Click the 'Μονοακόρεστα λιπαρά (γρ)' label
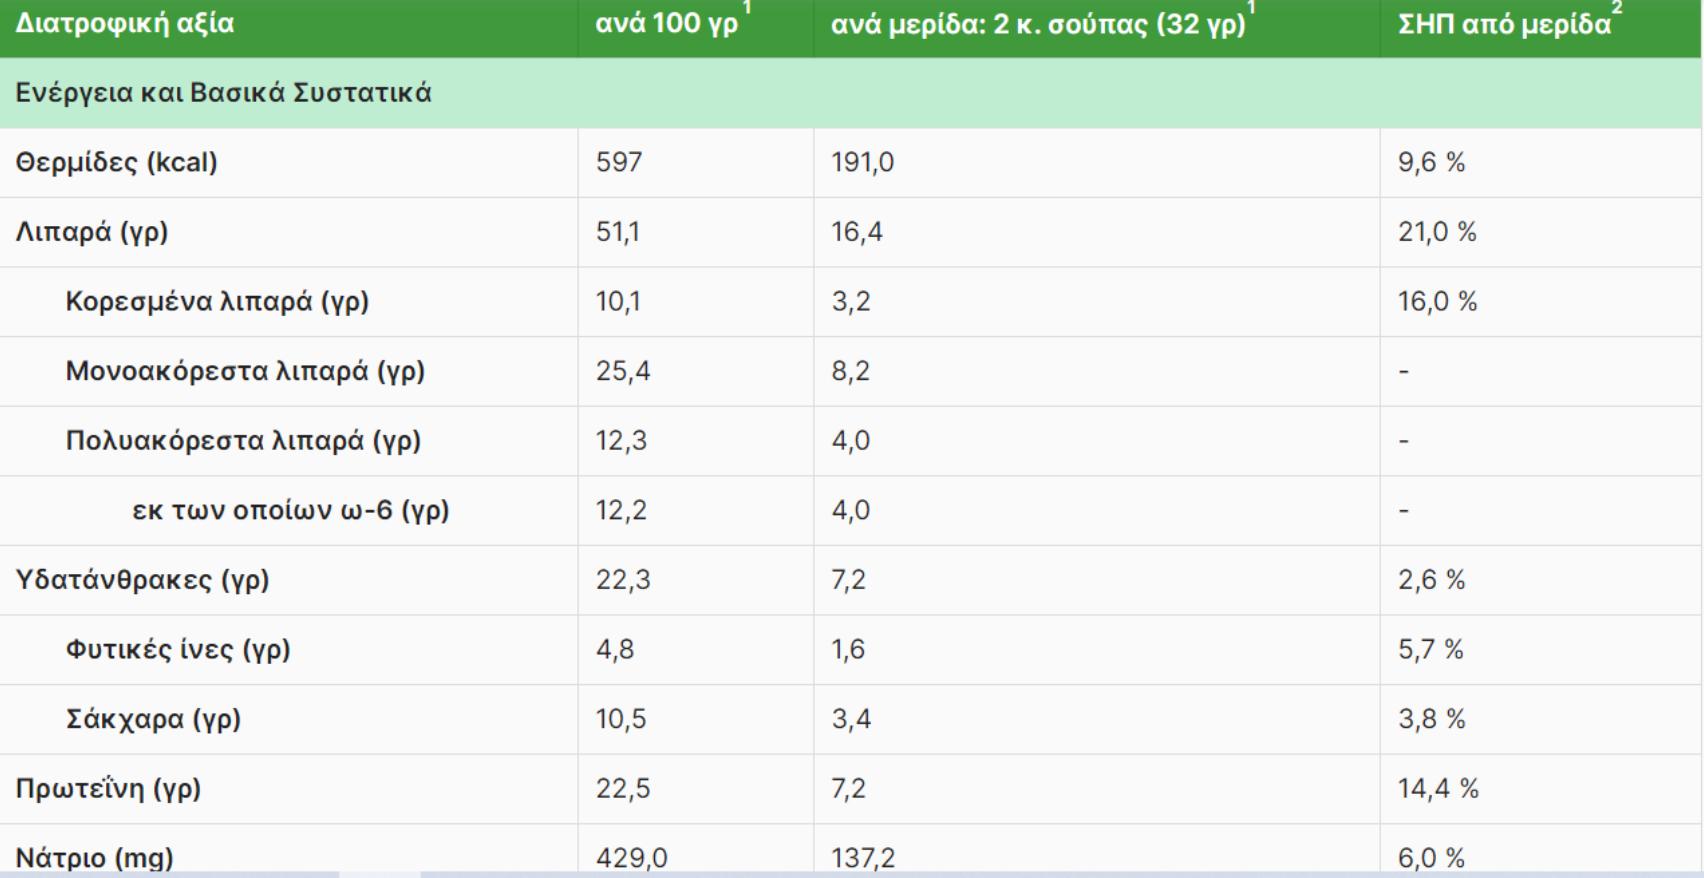The height and width of the screenshot is (878, 1704). click(245, 371)
